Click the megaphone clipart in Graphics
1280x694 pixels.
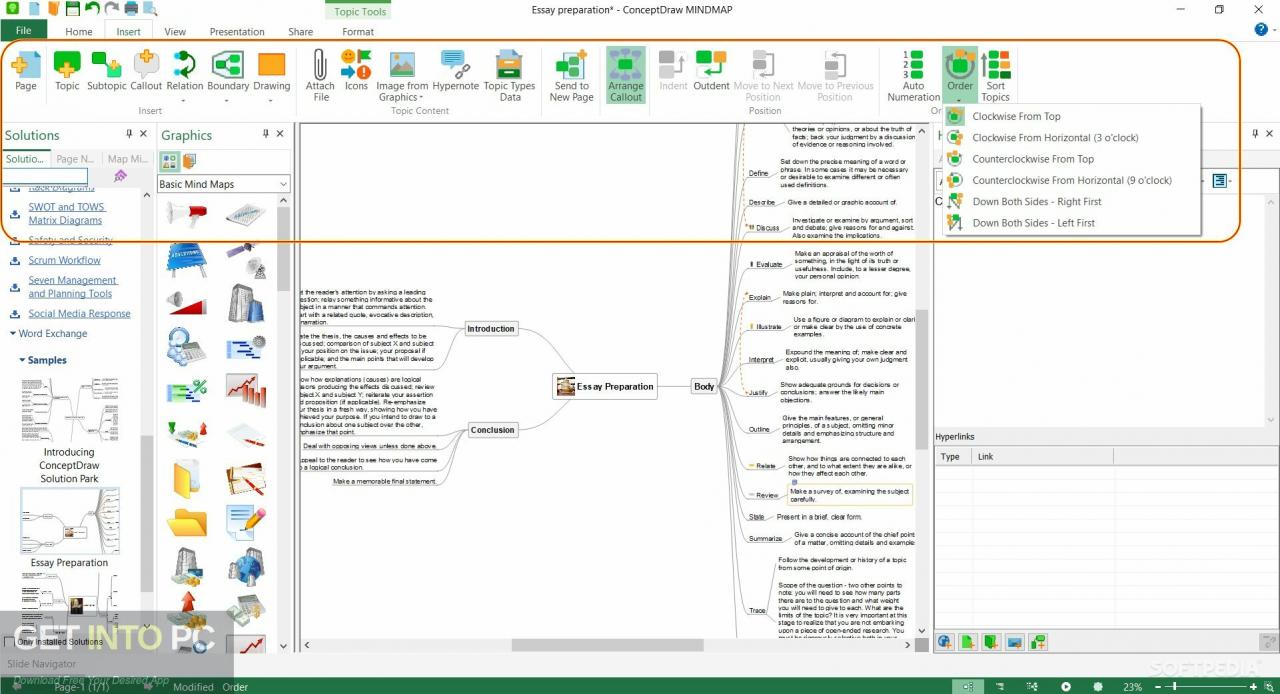187,214
